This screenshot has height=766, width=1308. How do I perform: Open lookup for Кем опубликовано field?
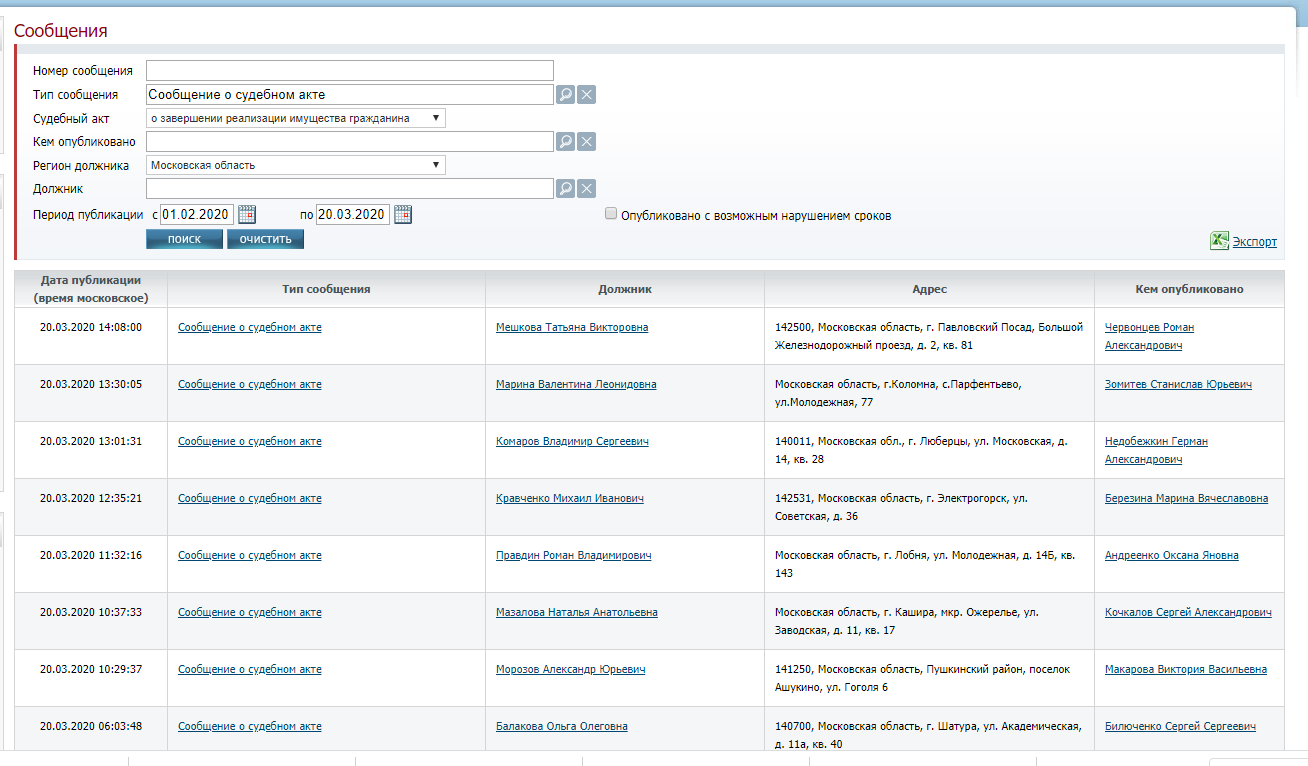566,142
